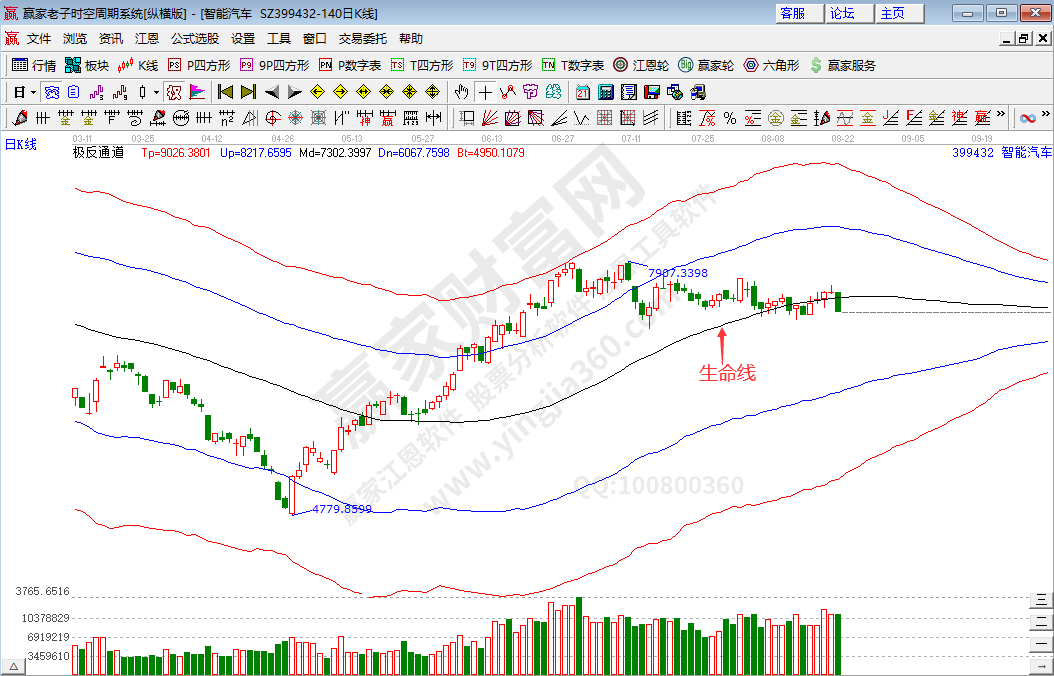
Task: Click the 客服 button in title bar
Action: (x=792, y=13)
